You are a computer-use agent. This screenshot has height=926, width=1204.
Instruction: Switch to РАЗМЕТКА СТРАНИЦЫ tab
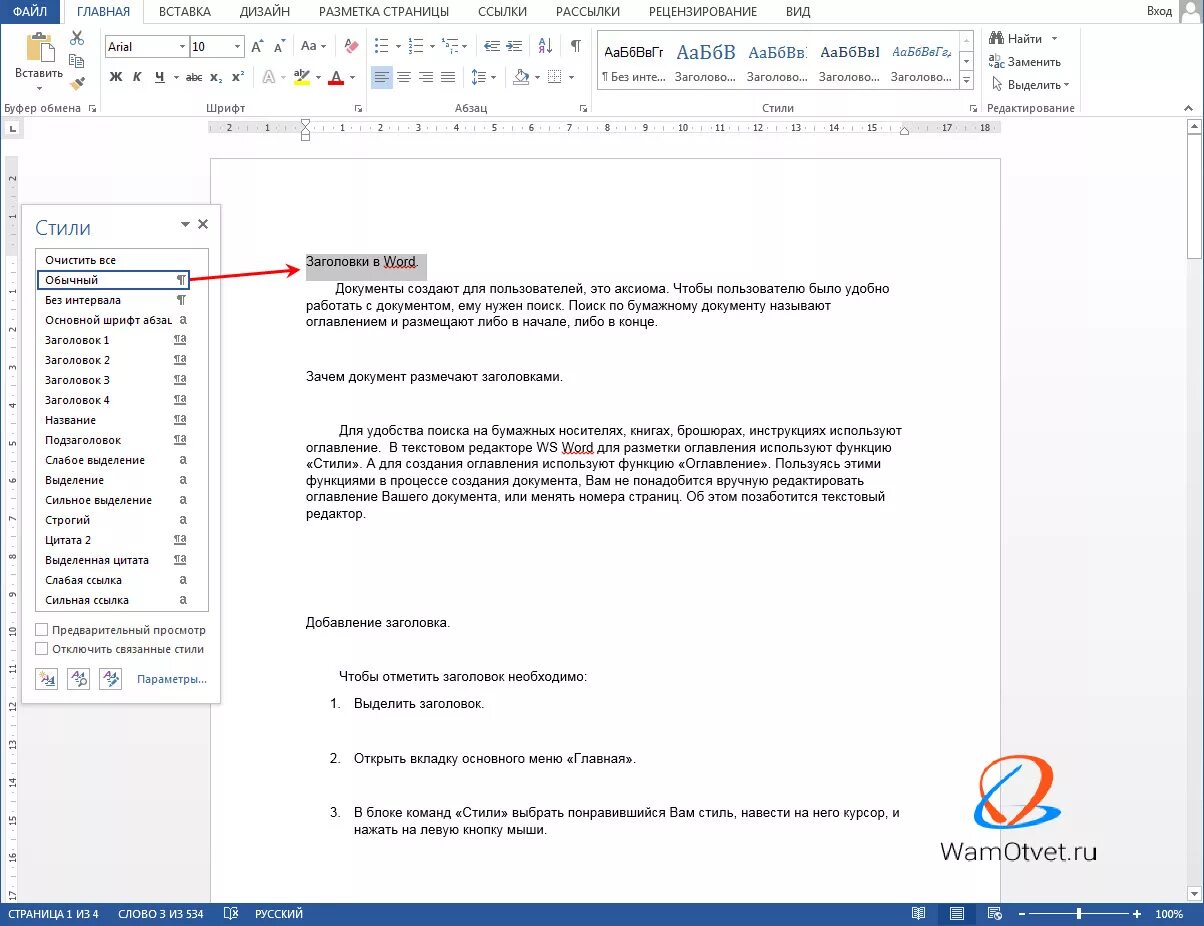coord(383,12)
